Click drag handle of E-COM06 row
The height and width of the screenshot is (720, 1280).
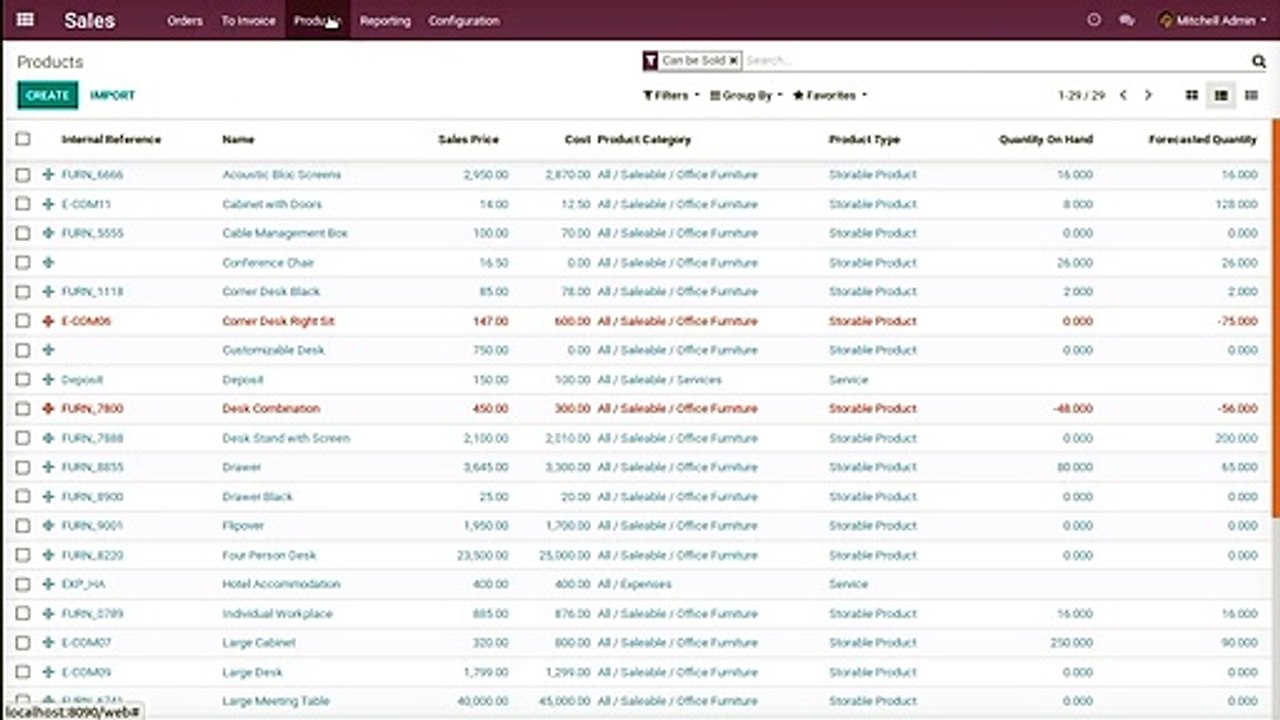point(48,321)
